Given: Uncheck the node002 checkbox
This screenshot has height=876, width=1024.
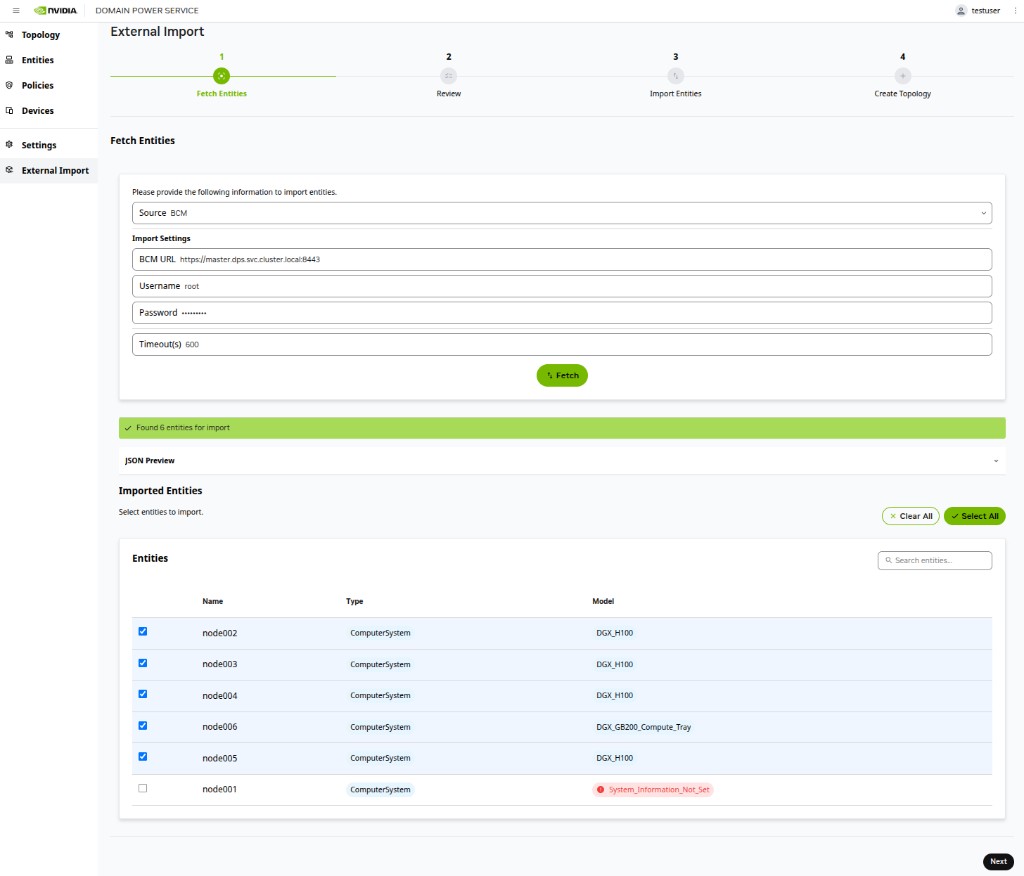Looking at the screenshot, I should point(142,632).
